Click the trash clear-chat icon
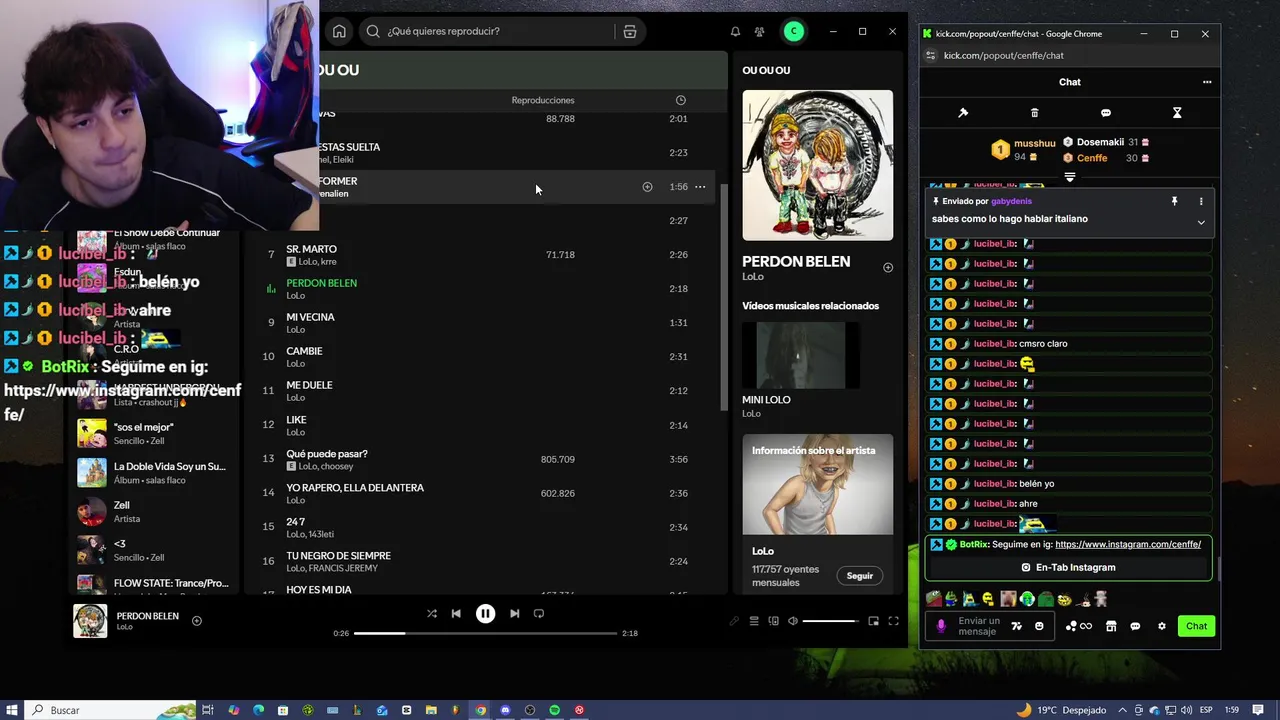The height and width of the screenshot is (720, 1280). (x=1034, y=113)
